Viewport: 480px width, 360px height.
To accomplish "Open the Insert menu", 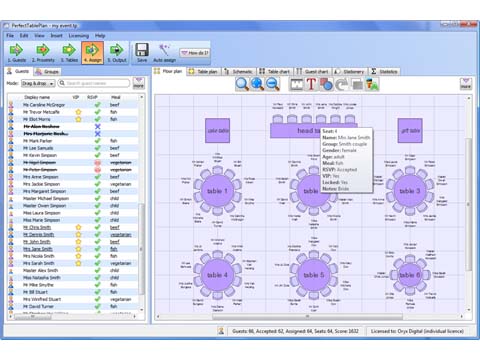I will point(56,35).
